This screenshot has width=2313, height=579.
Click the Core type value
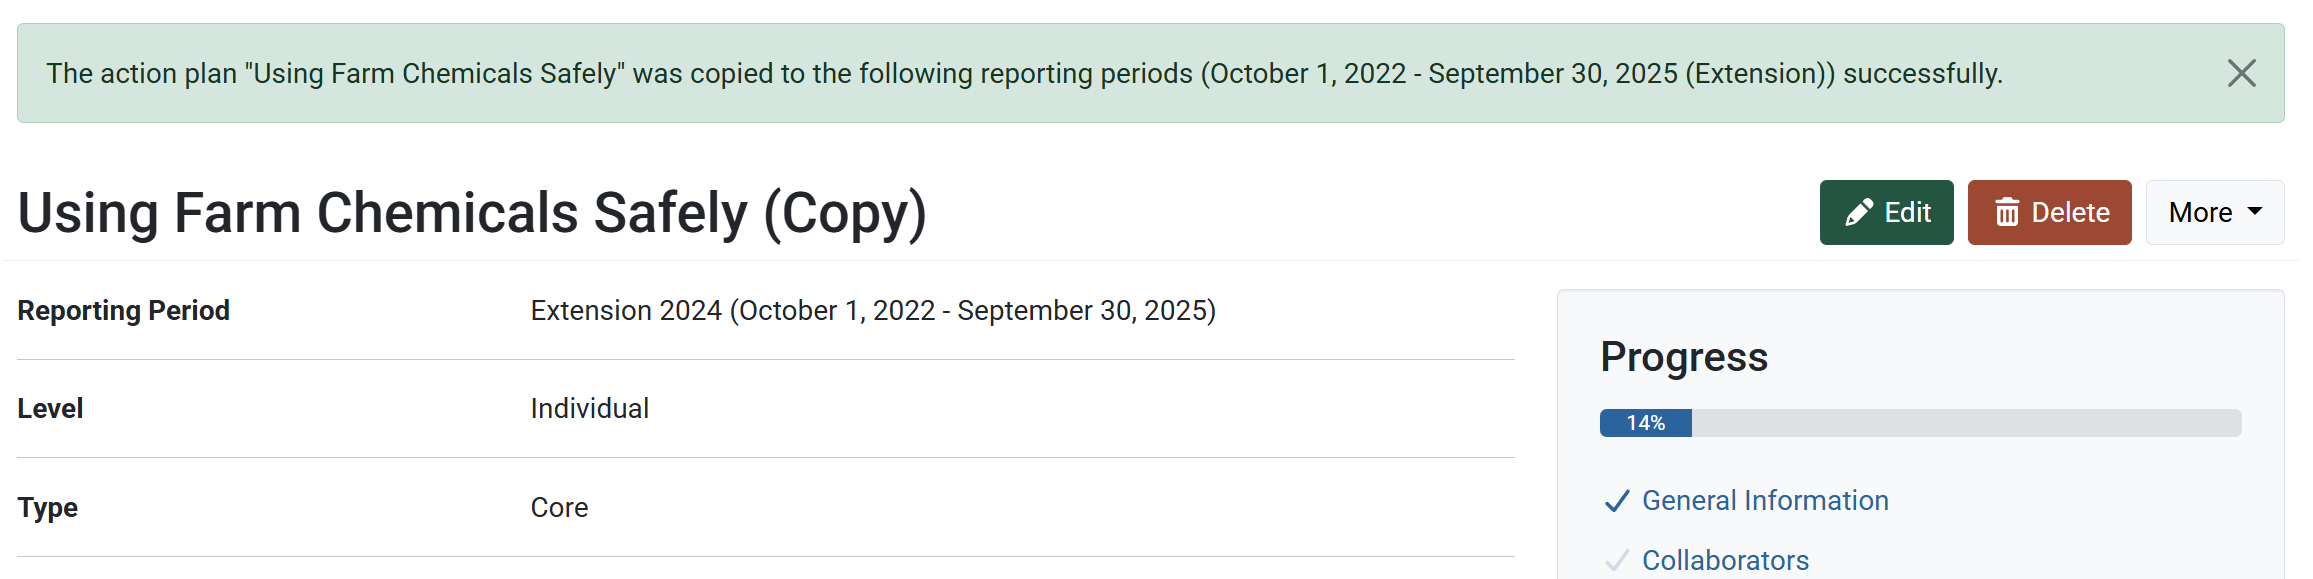(x=559, y=508)
